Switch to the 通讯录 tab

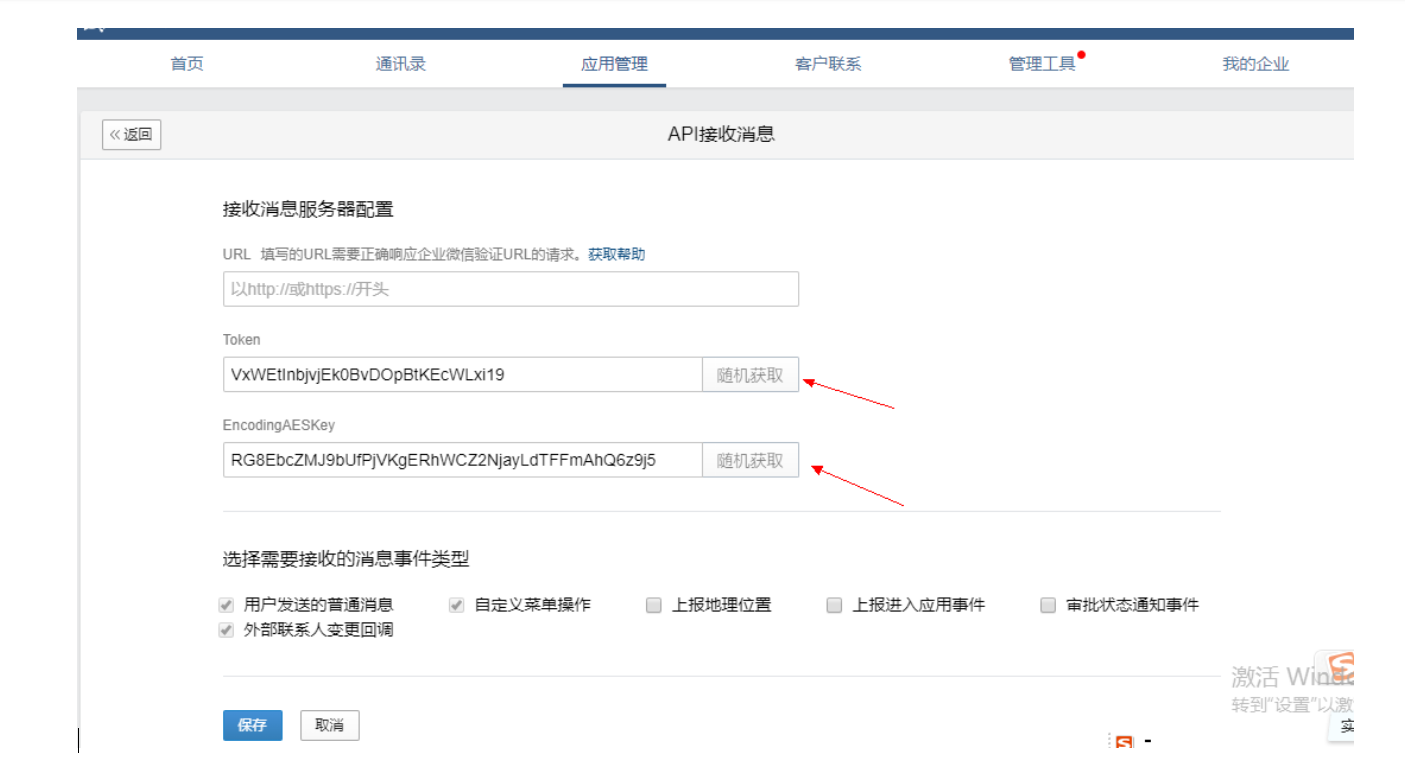(x=401, y=64)
